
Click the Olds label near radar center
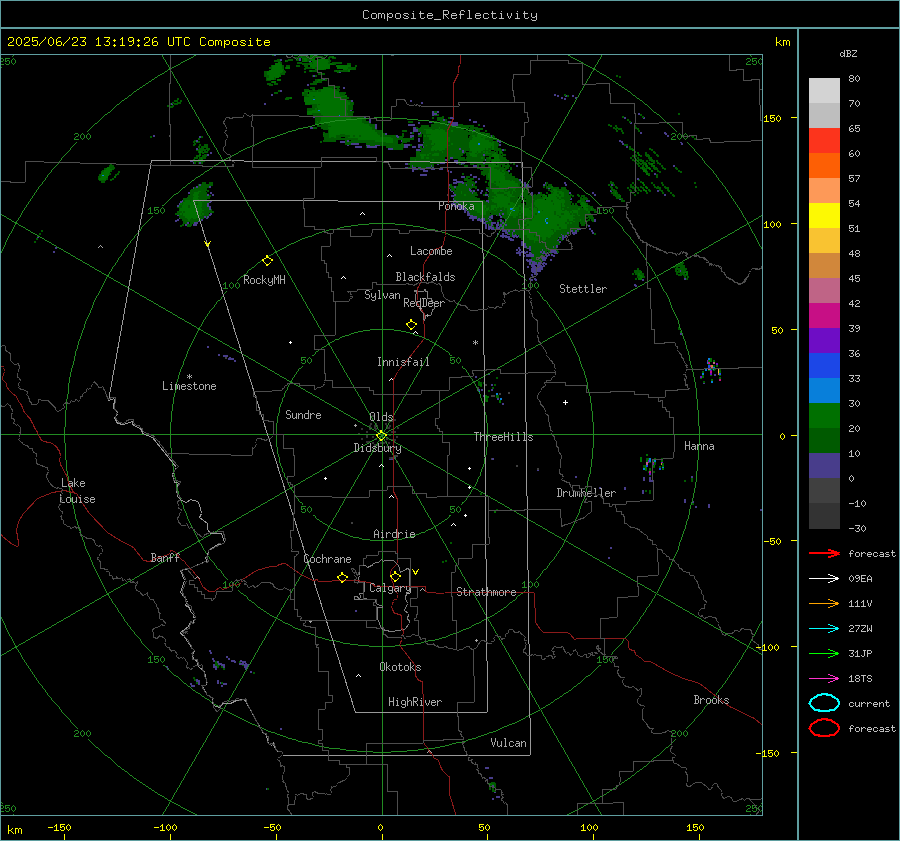(381, 417)
